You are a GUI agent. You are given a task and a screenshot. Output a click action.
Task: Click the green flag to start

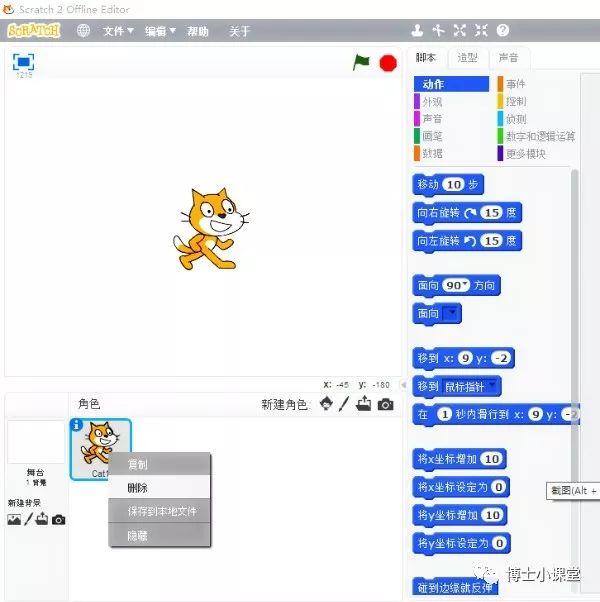361,62
